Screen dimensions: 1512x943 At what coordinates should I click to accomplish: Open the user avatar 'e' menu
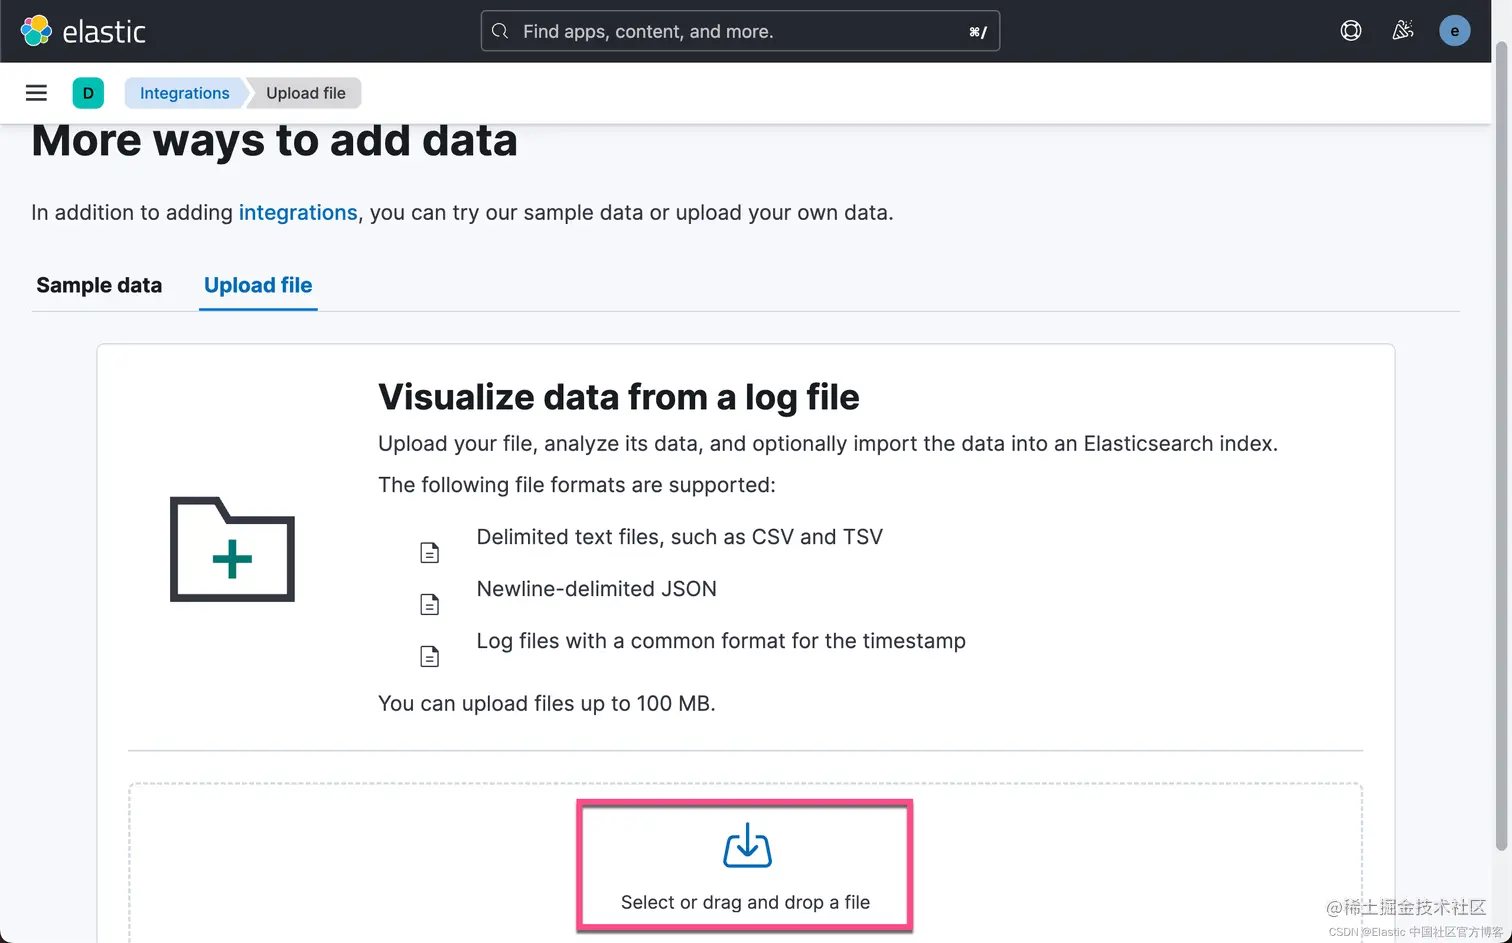tap(1454, 31)
